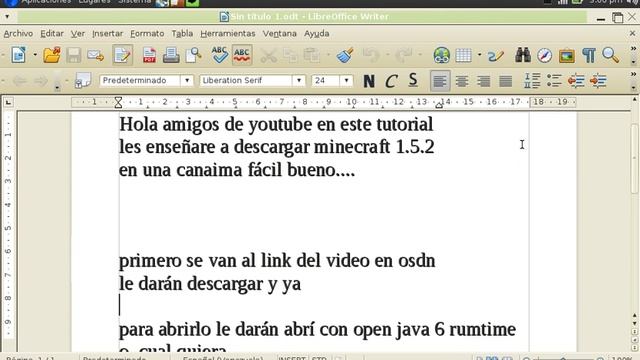Viewport: 640px width, 360px height.
Task: Toggle numbered list icon
Action: pos(532,81)
